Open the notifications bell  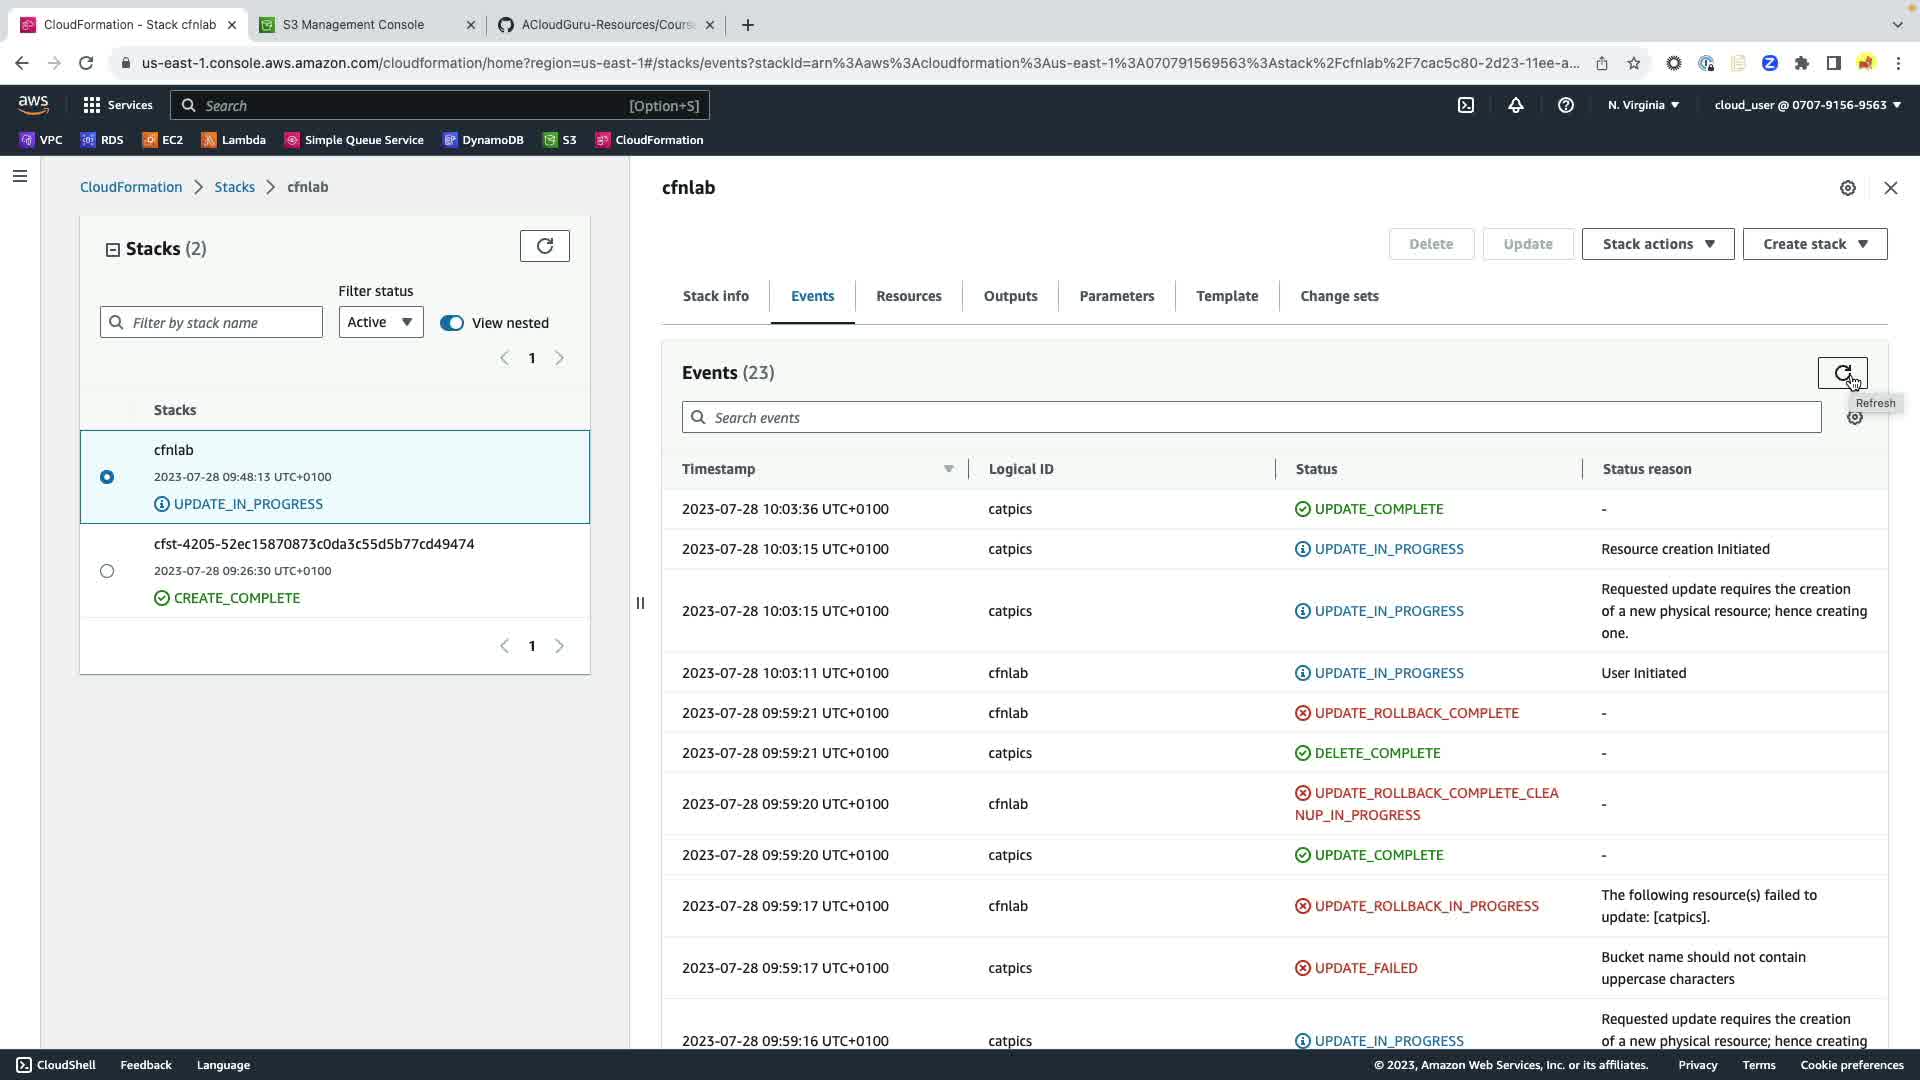[x=1515, y=105]
